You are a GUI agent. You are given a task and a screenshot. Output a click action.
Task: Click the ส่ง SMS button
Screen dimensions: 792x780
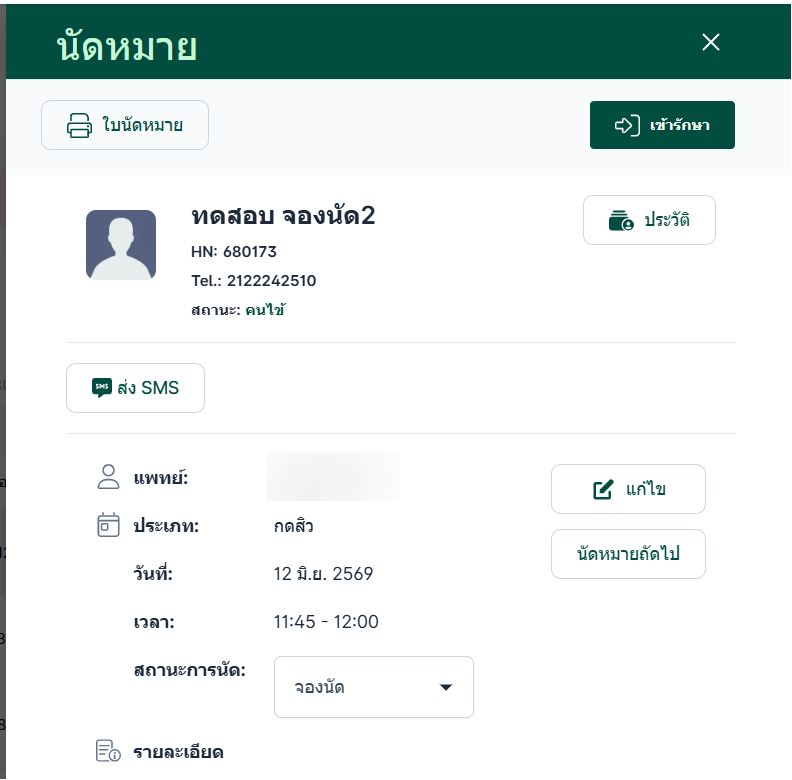(x=135, y=388)
